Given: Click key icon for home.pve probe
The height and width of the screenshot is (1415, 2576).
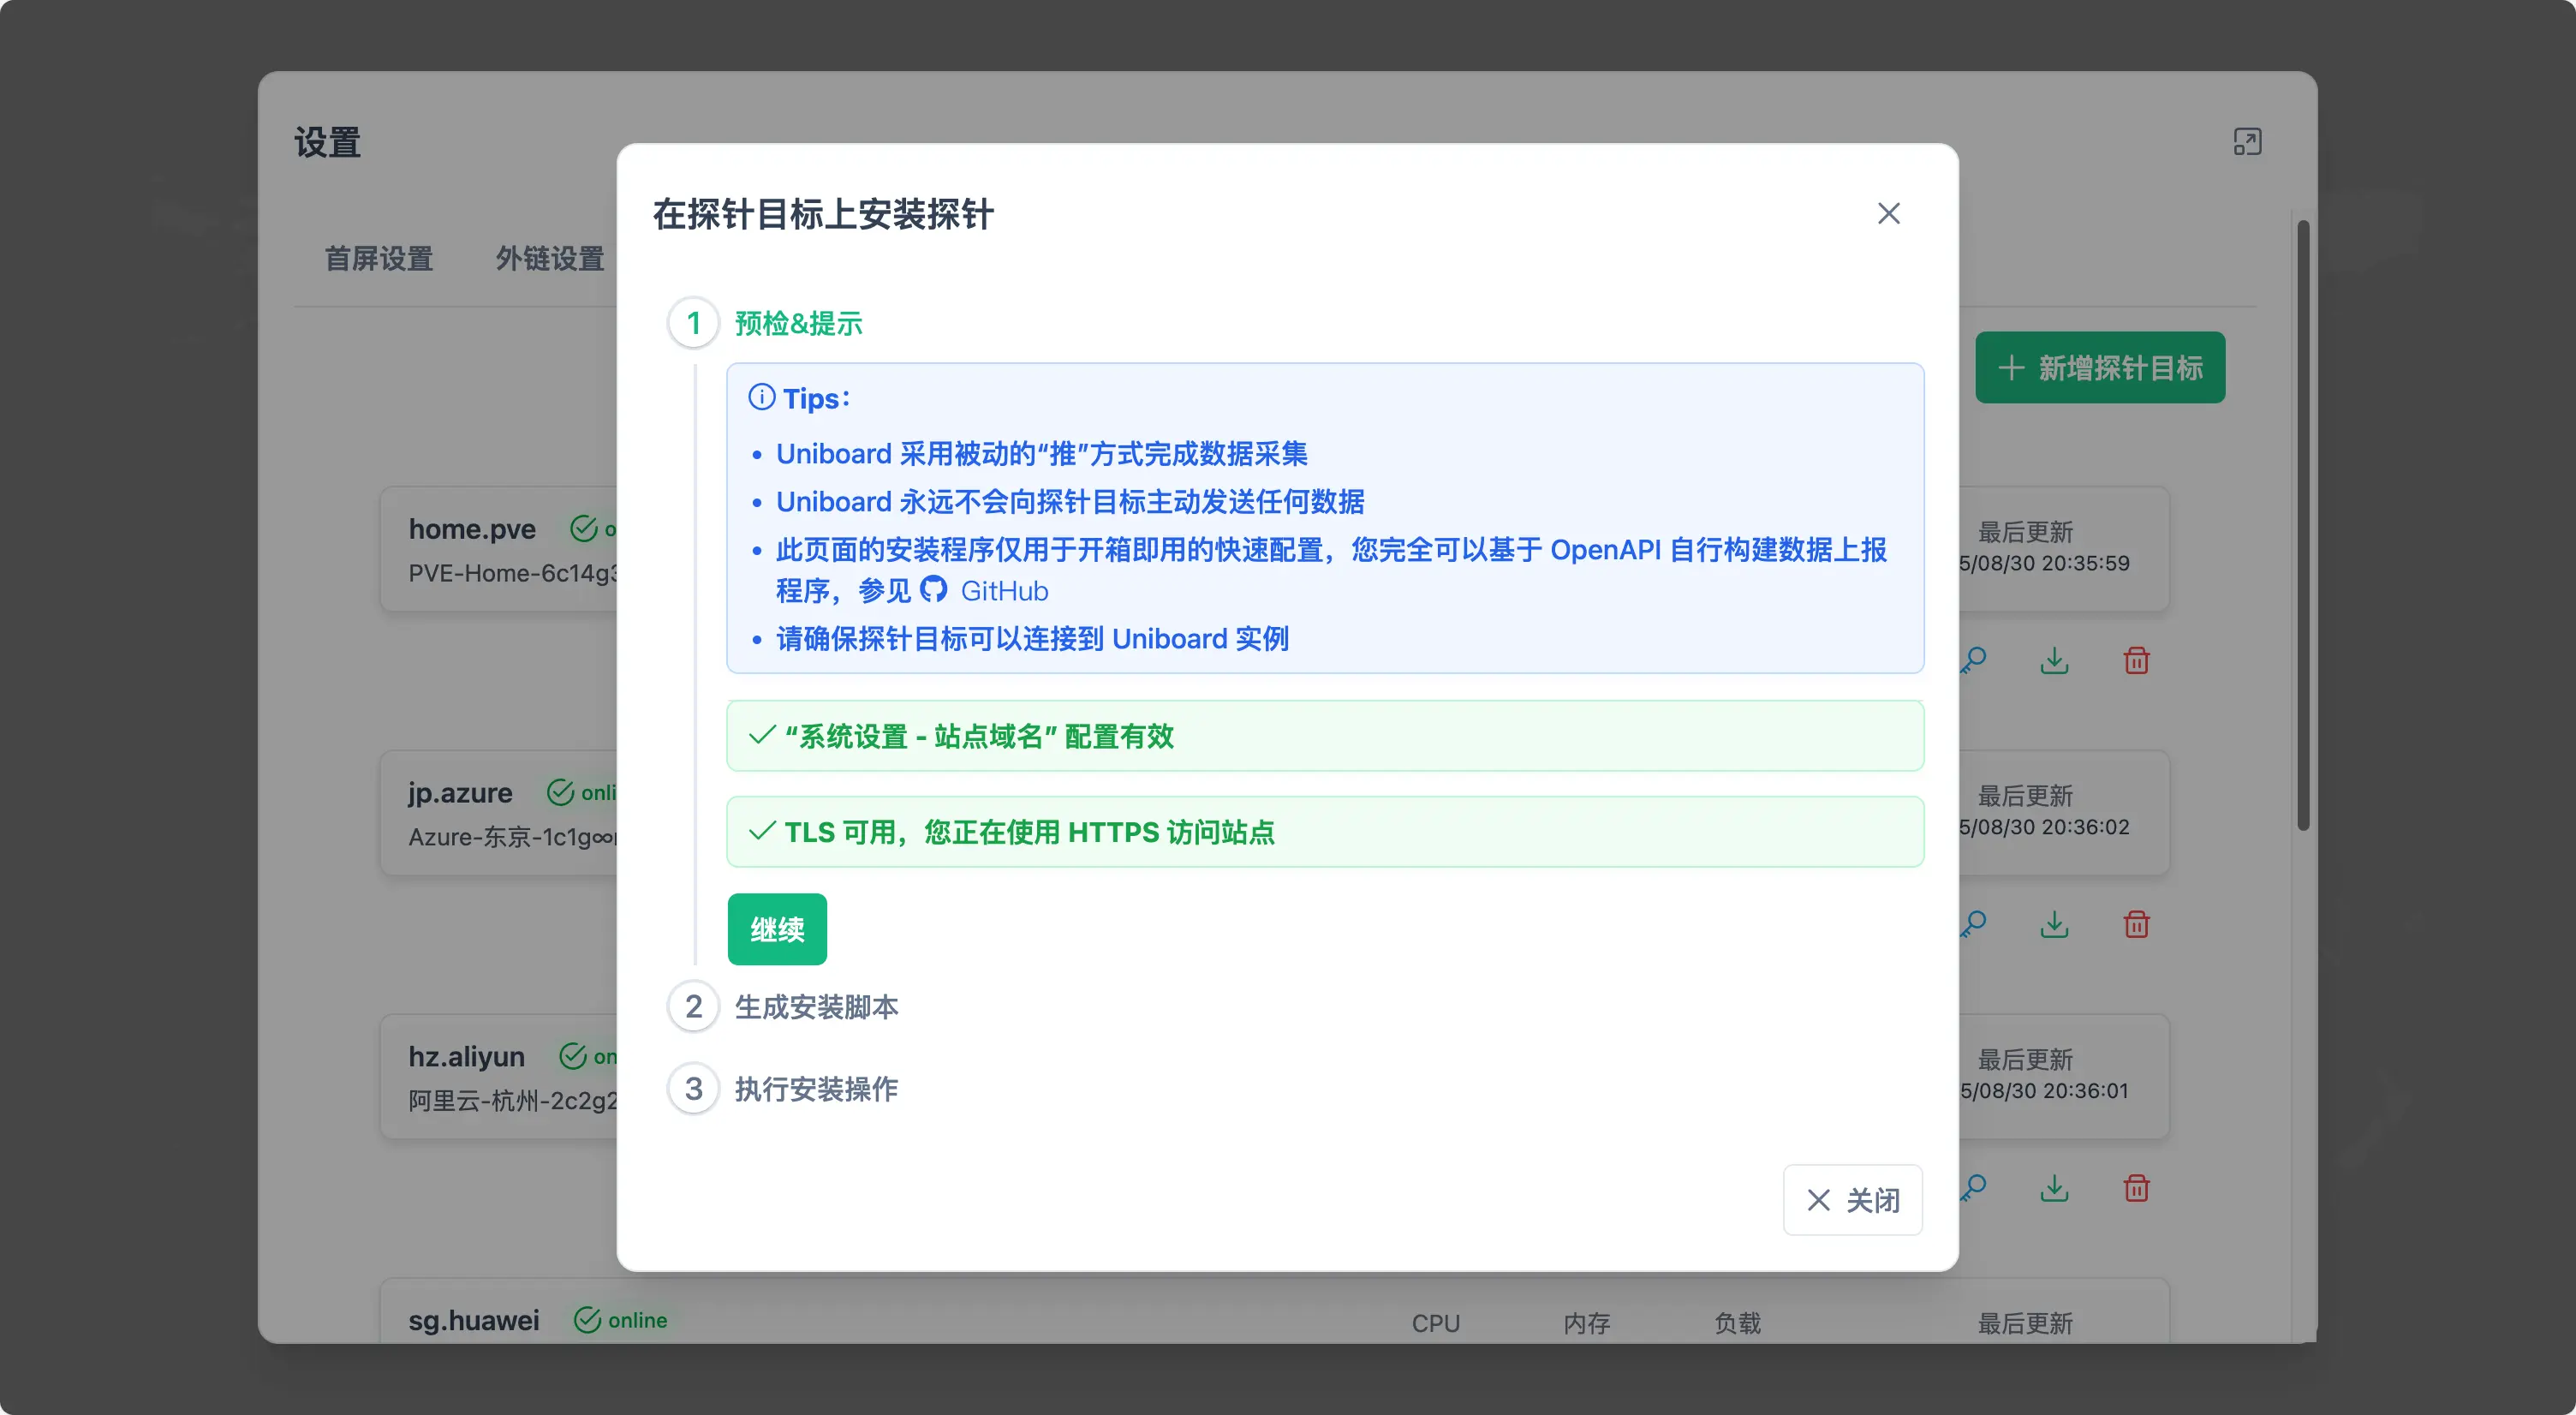Looking at the screenshot, I should pos(1973,660).
